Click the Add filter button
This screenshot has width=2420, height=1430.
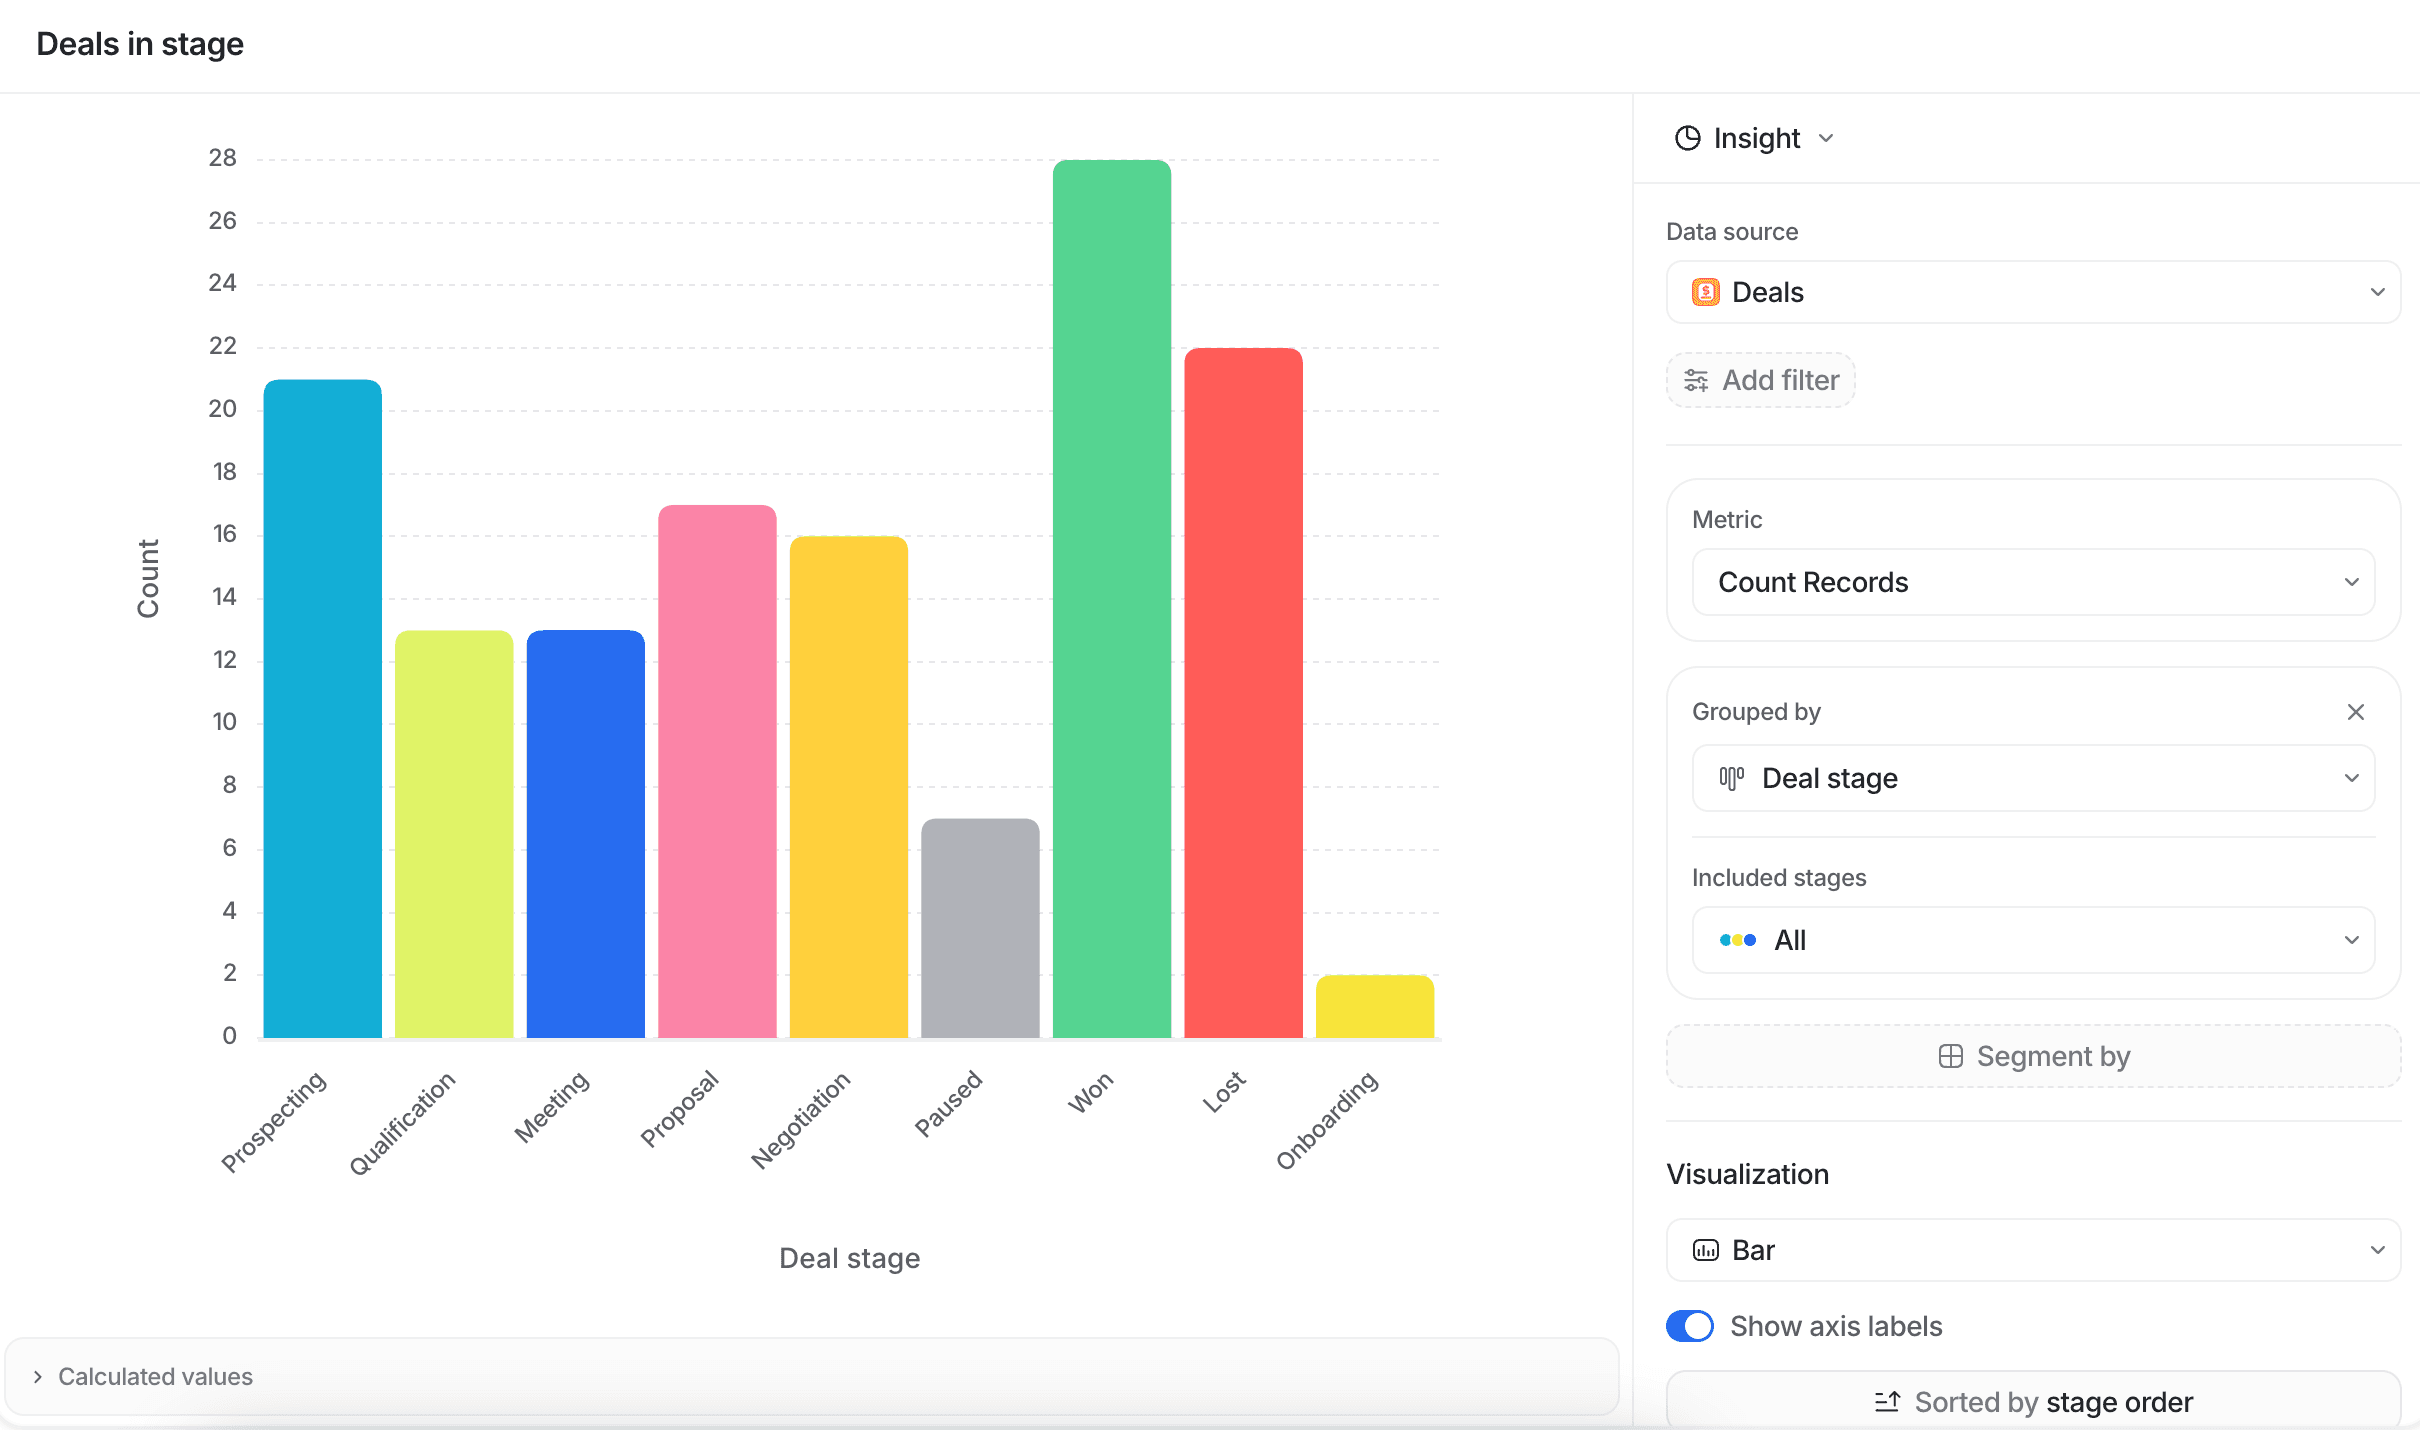tap(1762, 380)
